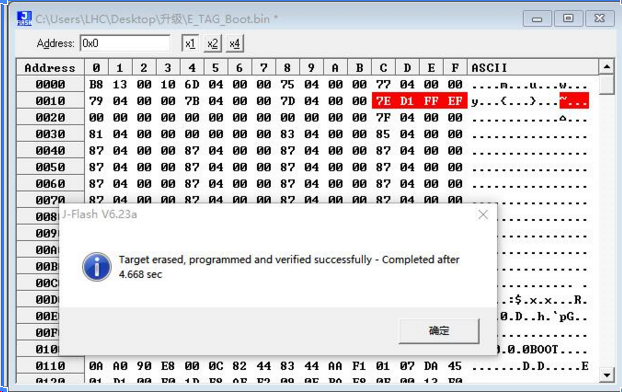
Task: Select row address 0010
Action: tap(50, 101)
